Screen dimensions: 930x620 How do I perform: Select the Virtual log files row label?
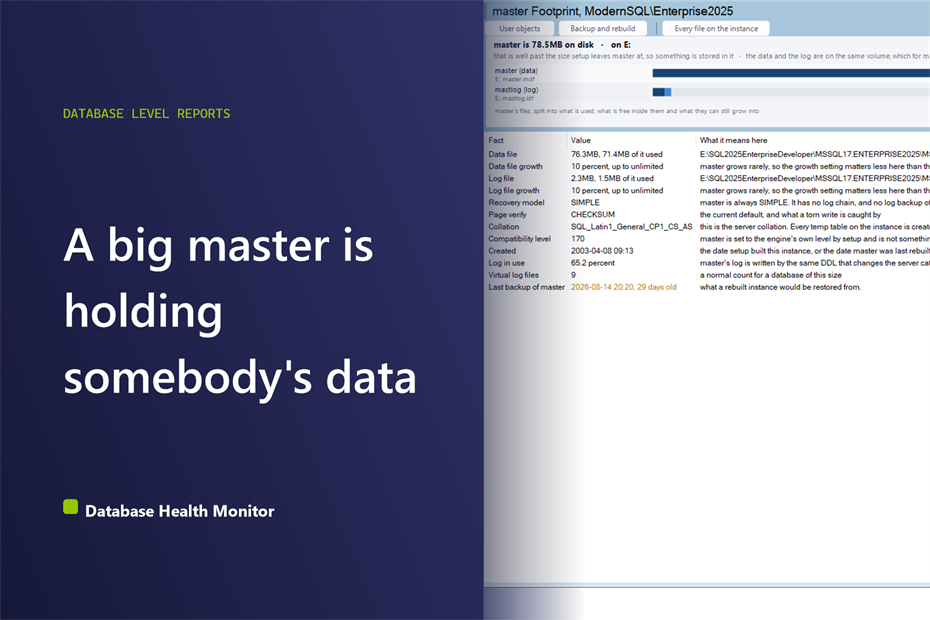tap(514, 275)
